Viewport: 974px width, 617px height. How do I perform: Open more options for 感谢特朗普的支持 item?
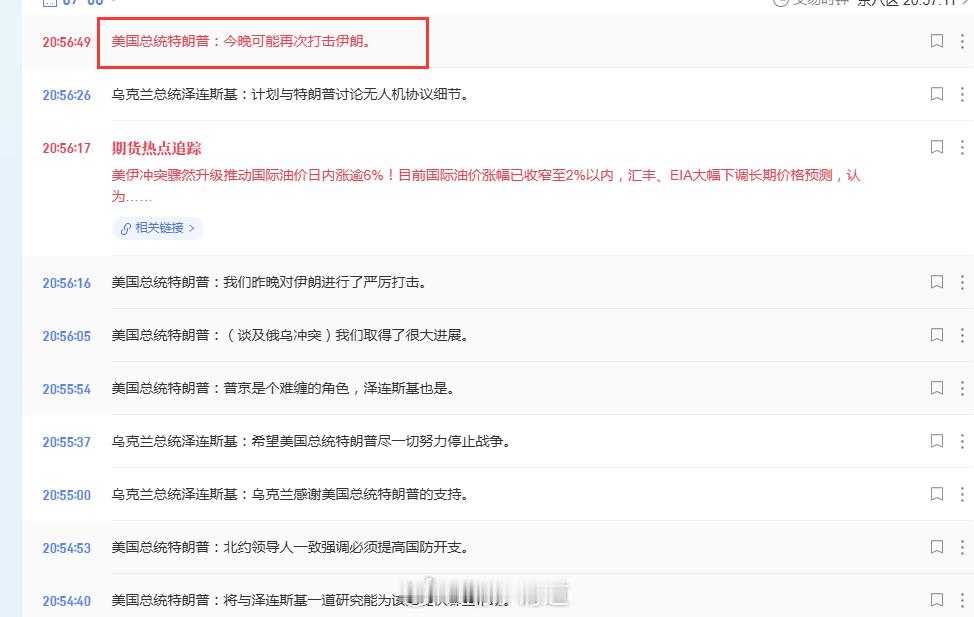tap(962, 494)
